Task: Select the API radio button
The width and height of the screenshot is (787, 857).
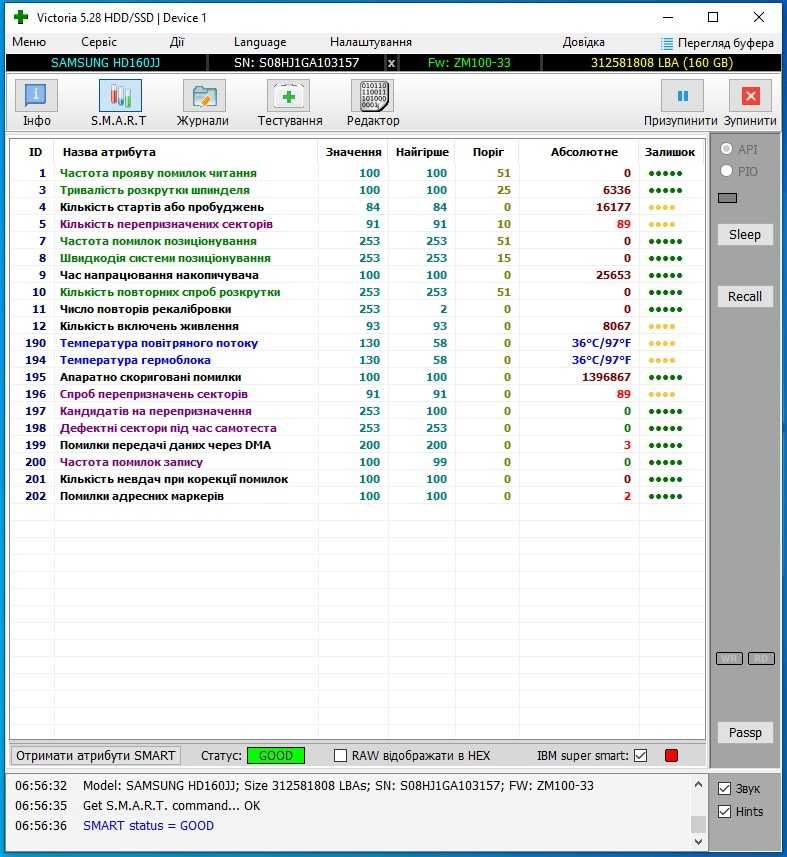Action: 726,149
